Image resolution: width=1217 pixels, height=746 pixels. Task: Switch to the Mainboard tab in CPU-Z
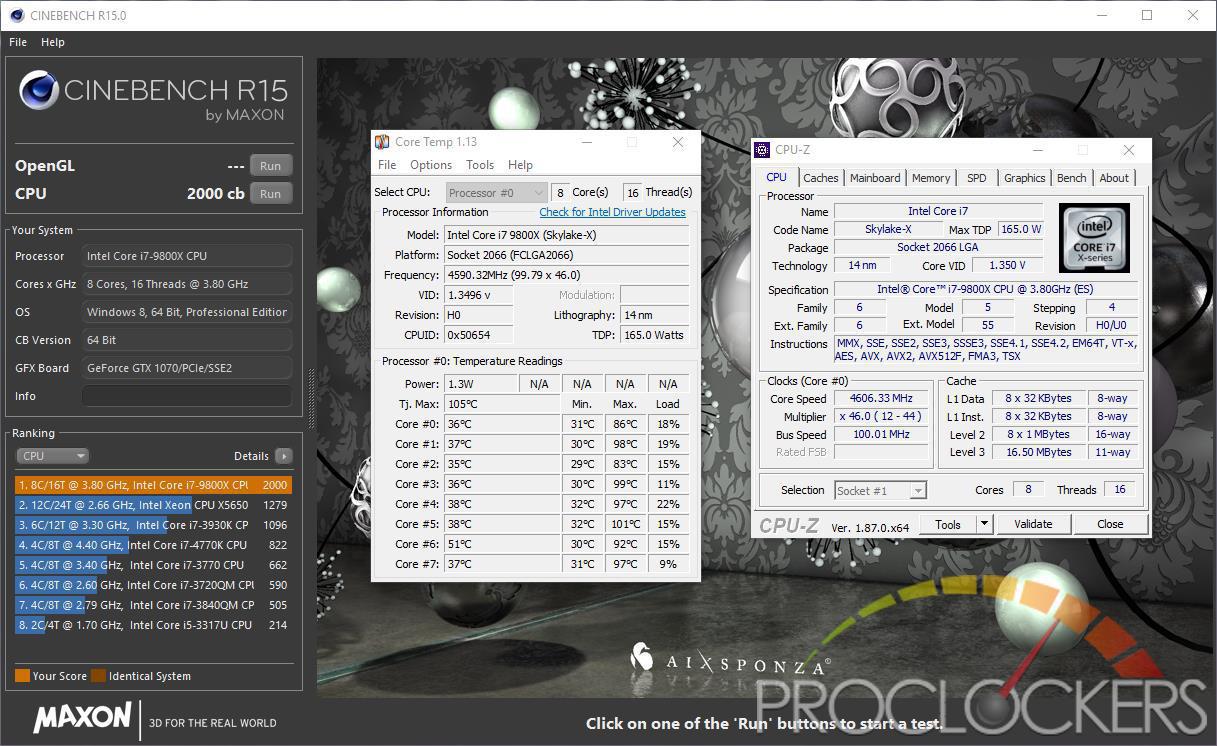(875, 178)
